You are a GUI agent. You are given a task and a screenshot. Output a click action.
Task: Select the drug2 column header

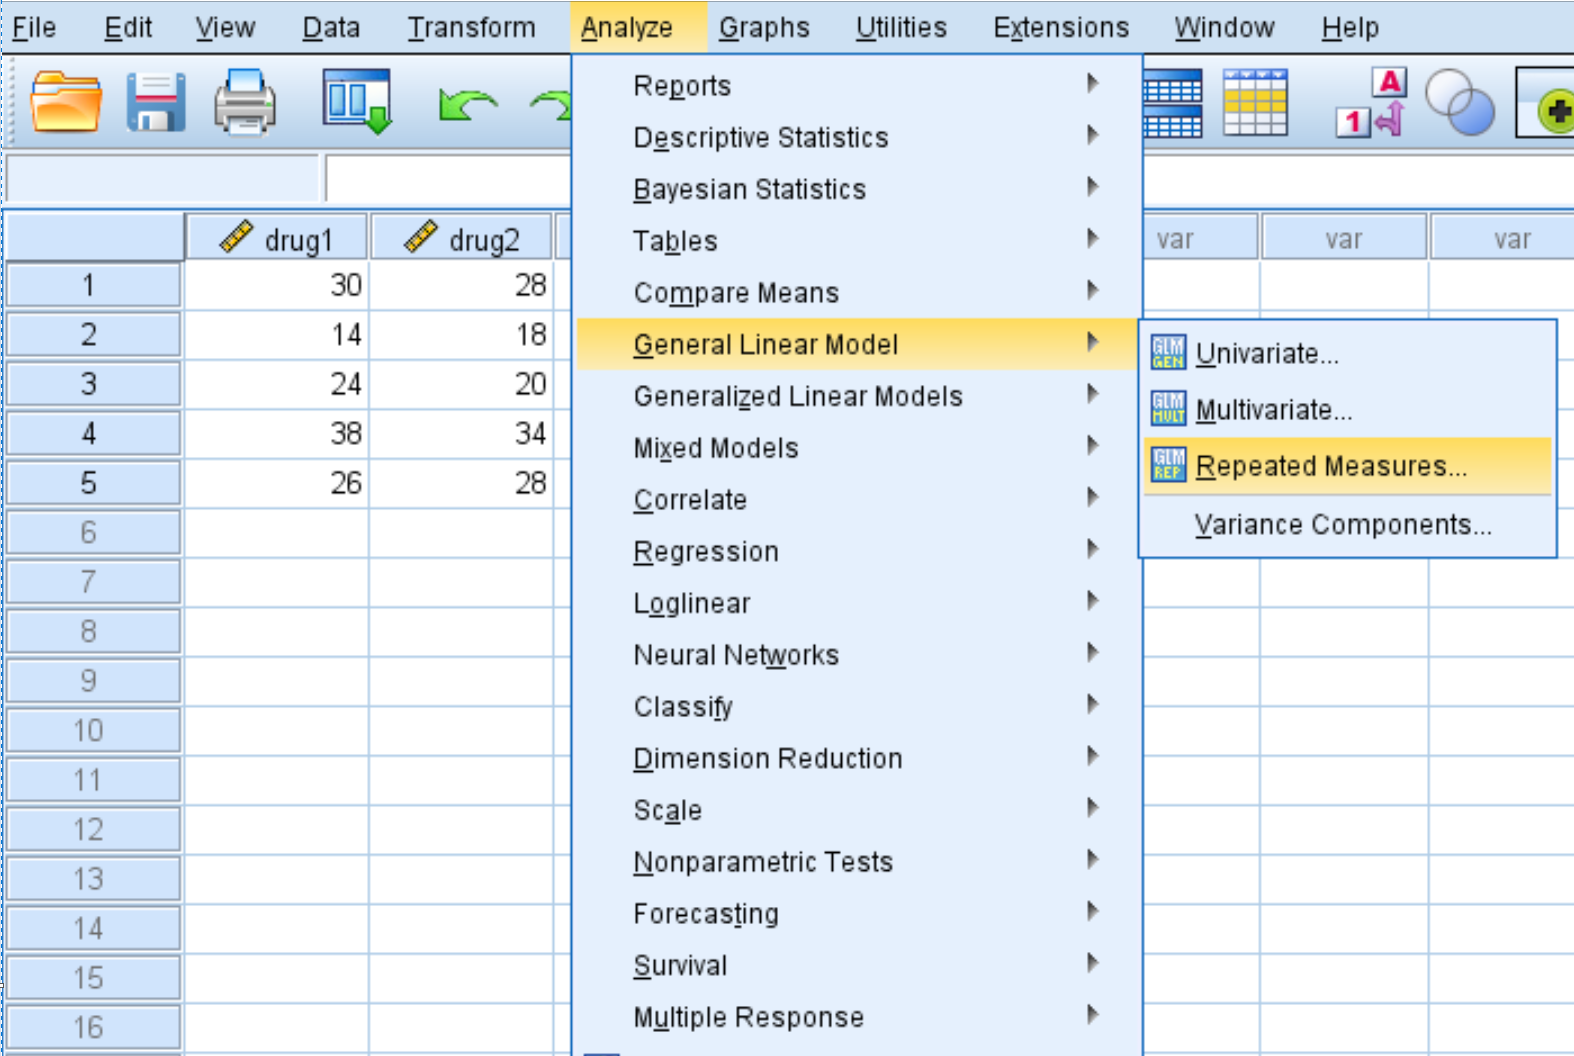(462, 238)
